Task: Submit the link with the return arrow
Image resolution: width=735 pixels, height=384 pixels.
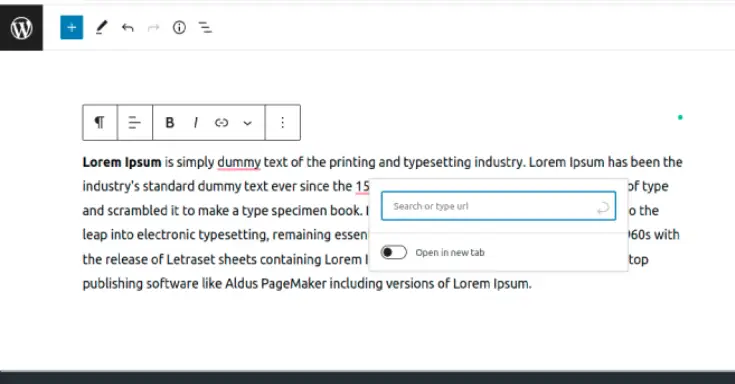Action: [x=603, y=207]
